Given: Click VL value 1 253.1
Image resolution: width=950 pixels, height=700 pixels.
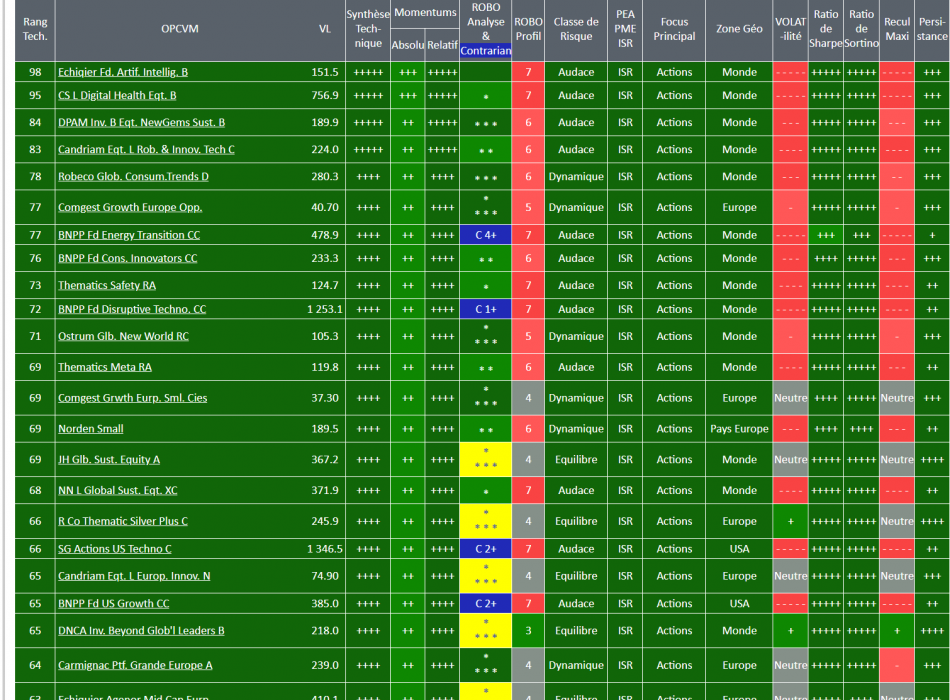Looking at the screenshot, I should (325, 309).
